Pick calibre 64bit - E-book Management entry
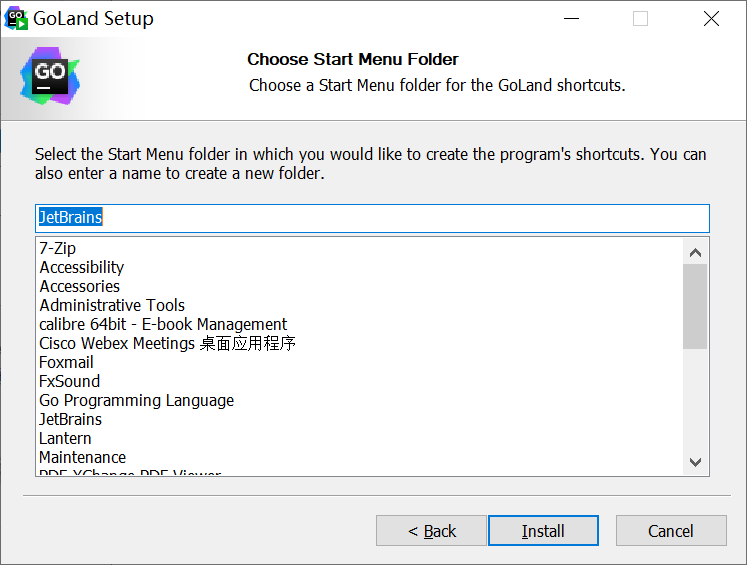Viewport: 747px width, 565px height. [x=163, y=324]
